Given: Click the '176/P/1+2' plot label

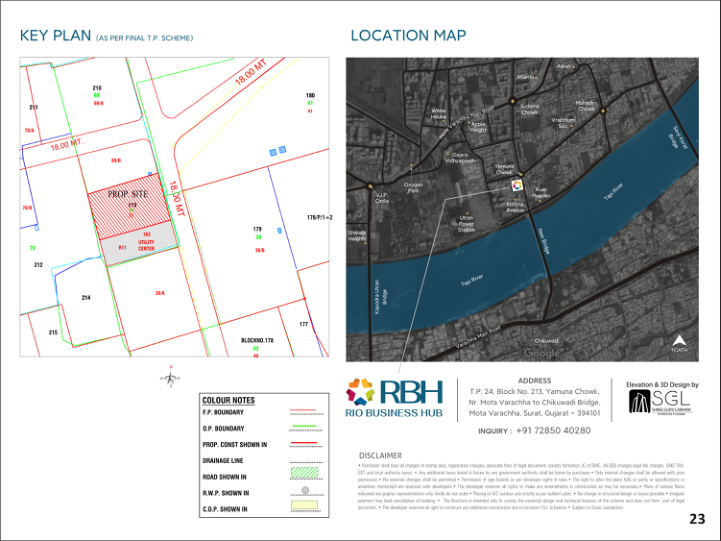Looking at the screenshot, I should [320, 217].
